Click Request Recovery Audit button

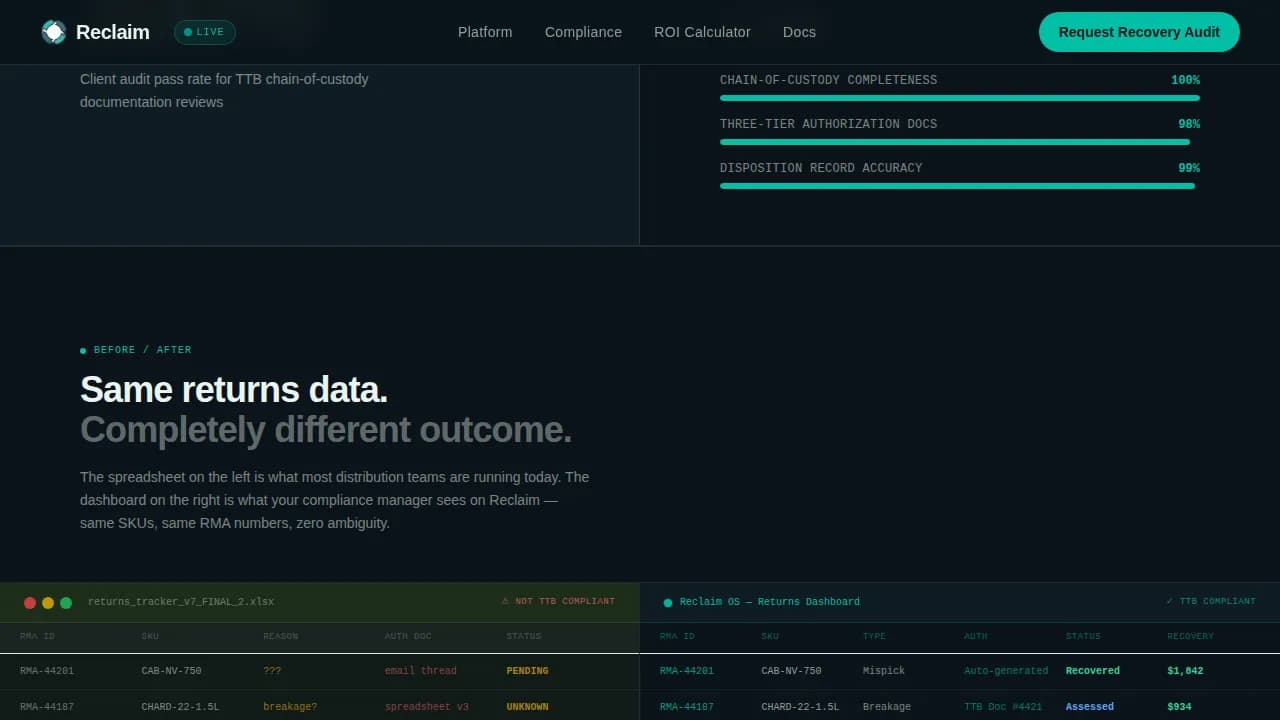click(x=1139, y=32)
